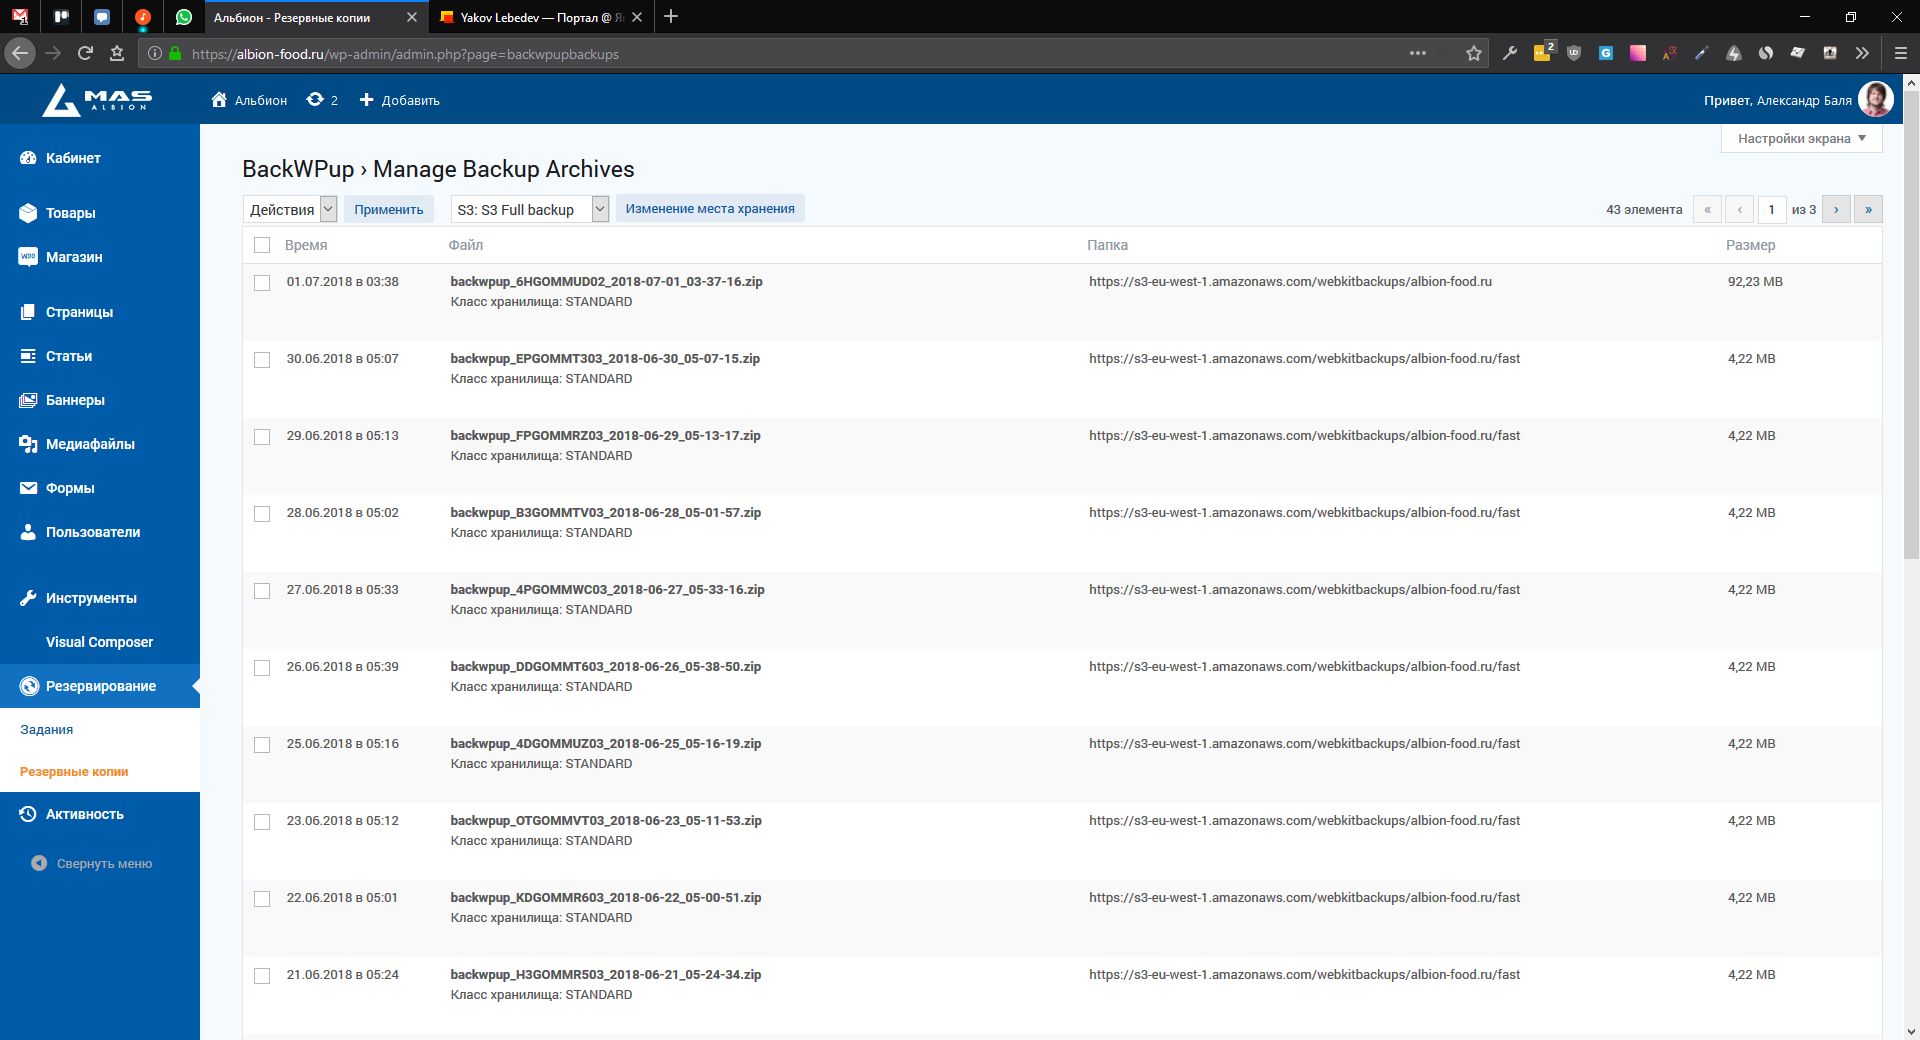Open Товары from the sidebar
1920x1040 pixels.
pyautogui.click(x=70, y=213)
